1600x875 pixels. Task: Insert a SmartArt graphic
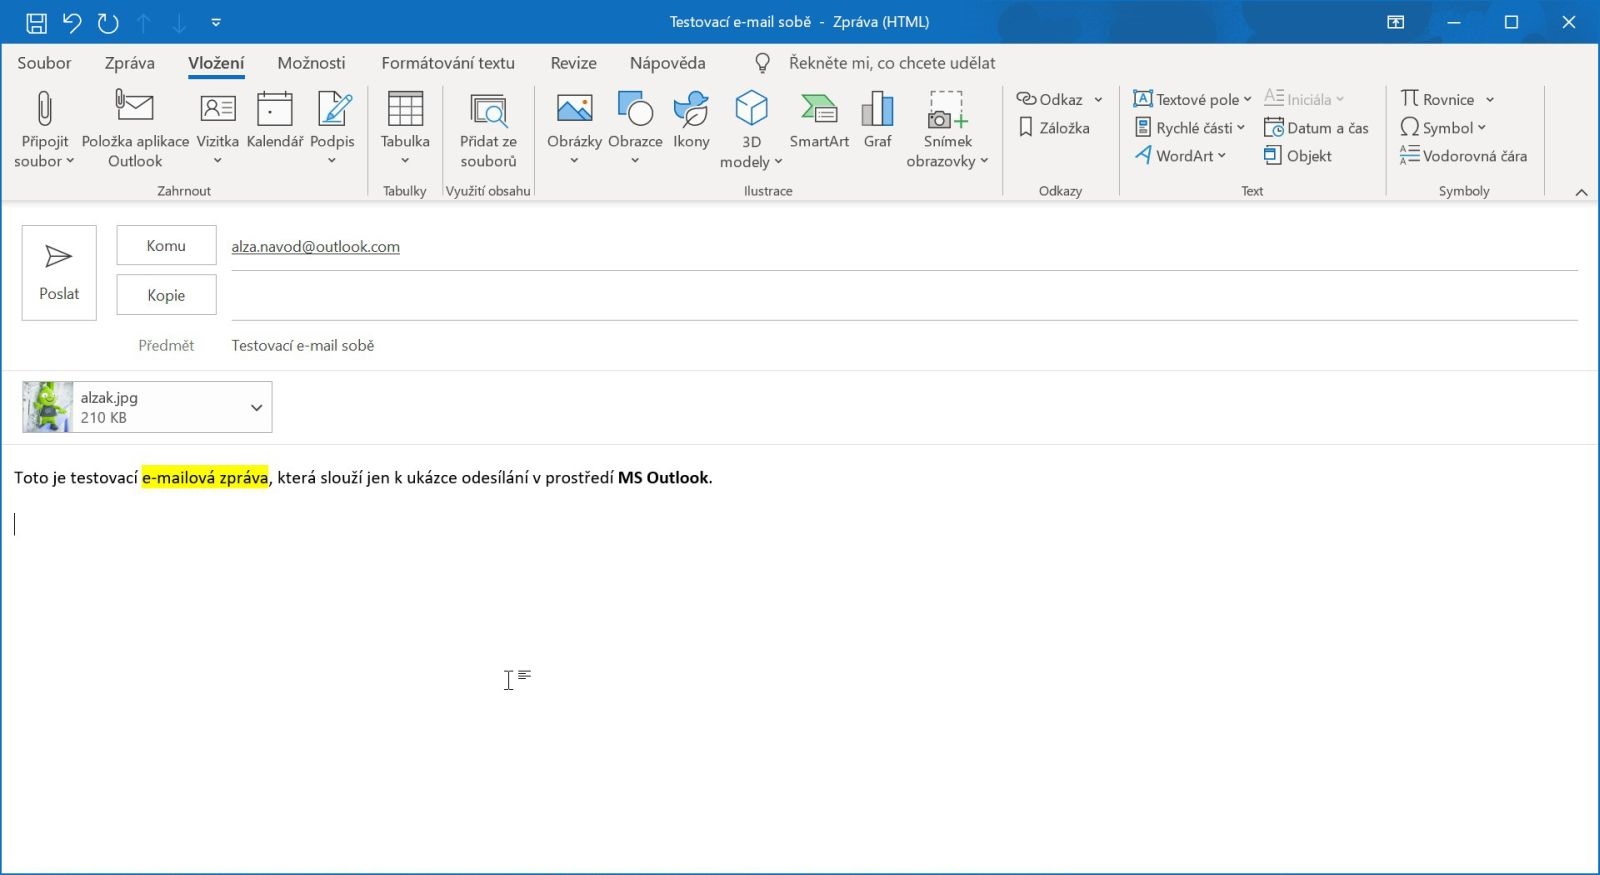pos(819,109)
